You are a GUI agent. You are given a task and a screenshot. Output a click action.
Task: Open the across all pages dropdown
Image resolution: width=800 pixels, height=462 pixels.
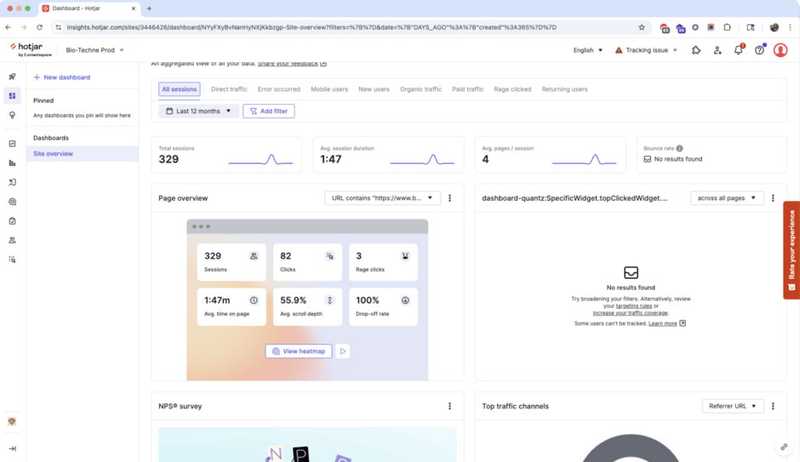pos(727,198)
